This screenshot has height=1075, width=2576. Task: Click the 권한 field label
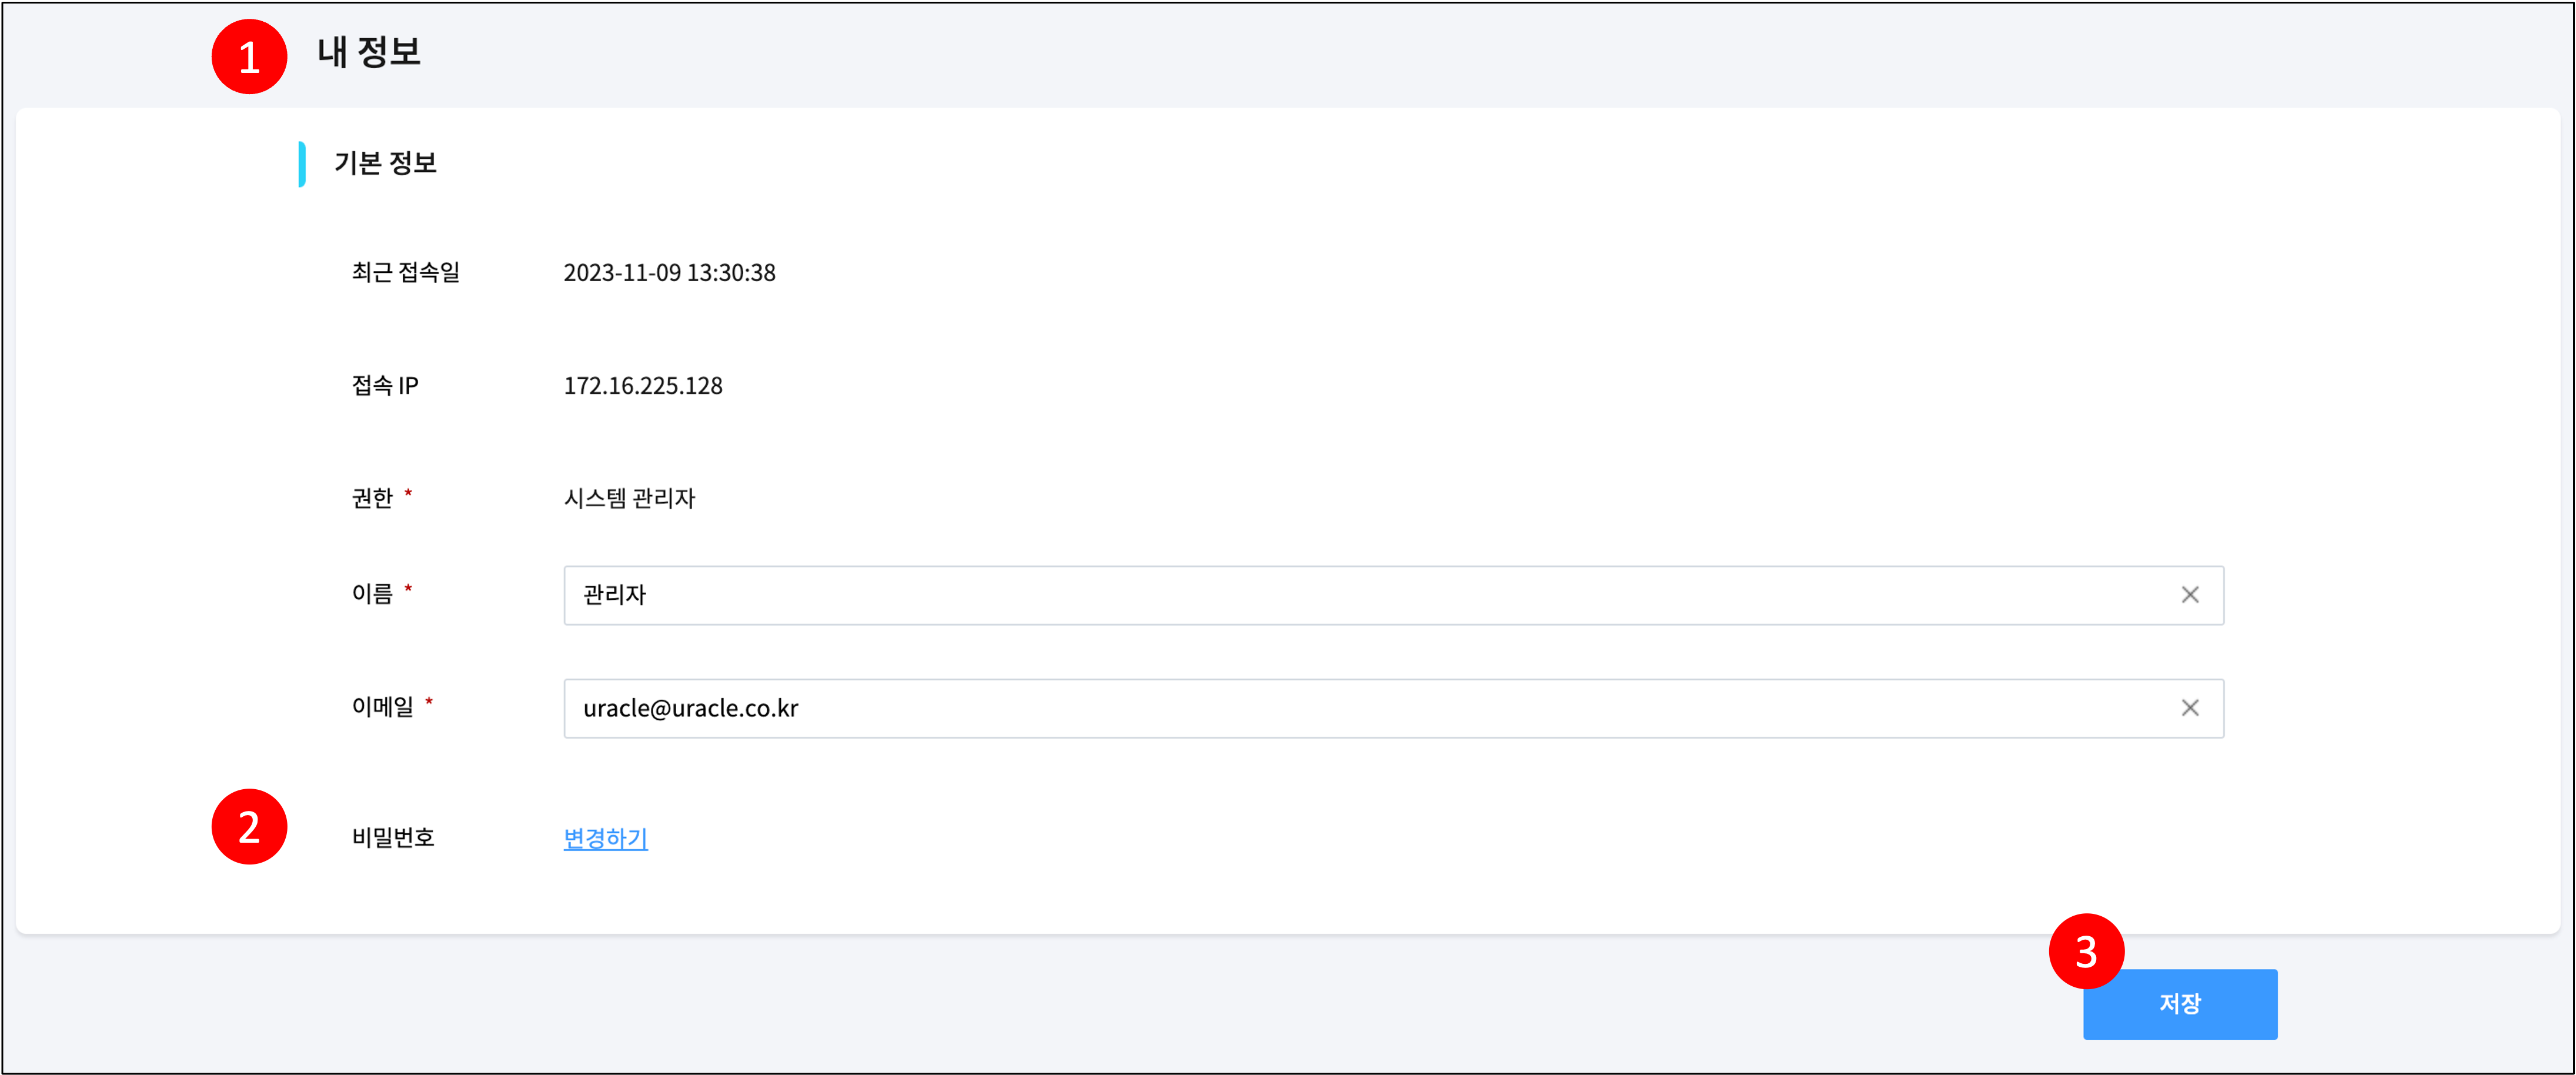point(375,498)
